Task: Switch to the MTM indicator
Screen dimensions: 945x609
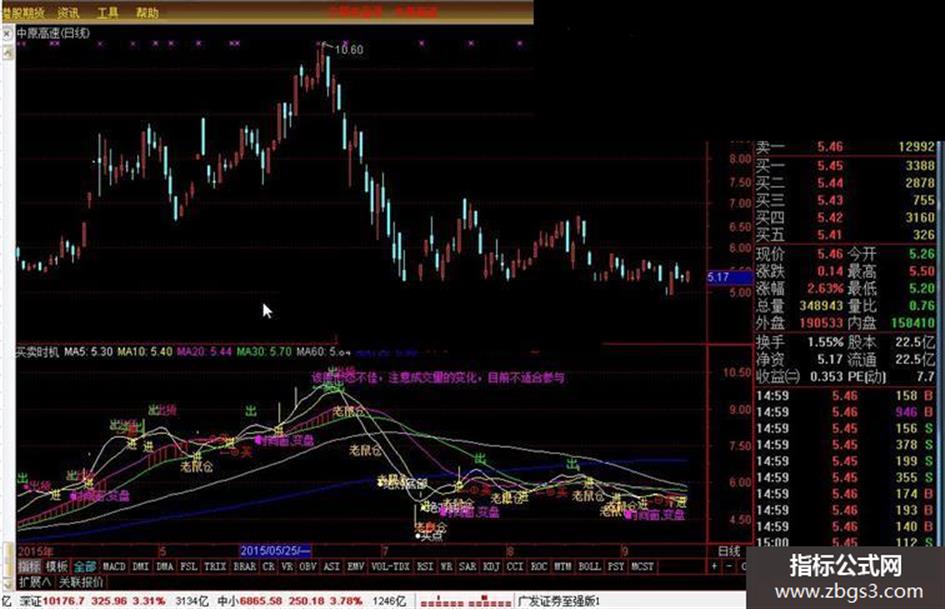Action: [563, 567]
